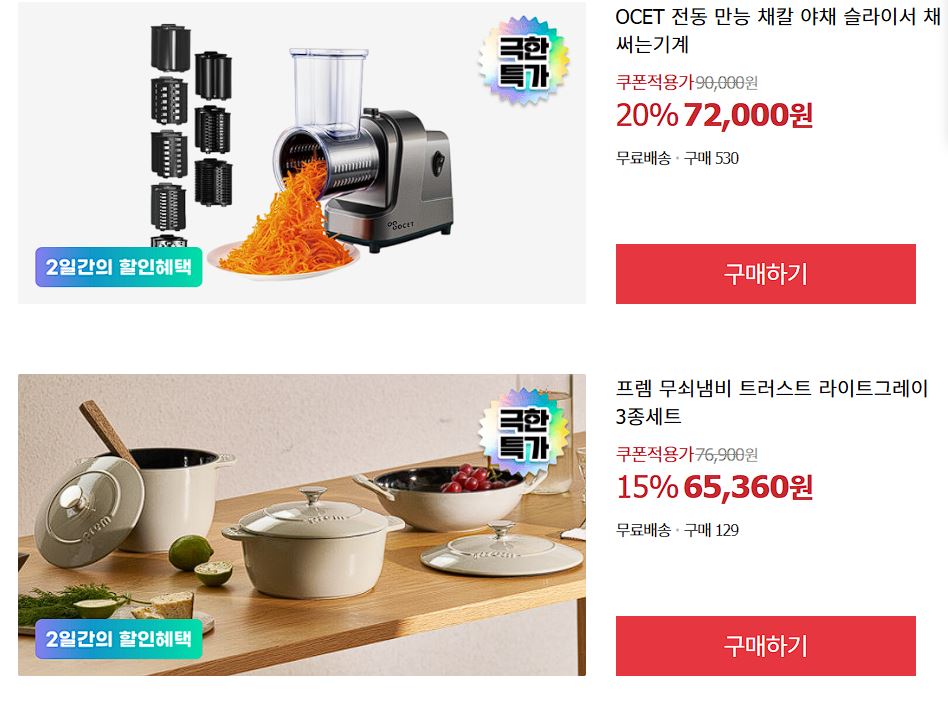The height and width of the screenshot is (715, 948).
Task: Click crossed-out 76,900원 original price
Action: point(727,455)
